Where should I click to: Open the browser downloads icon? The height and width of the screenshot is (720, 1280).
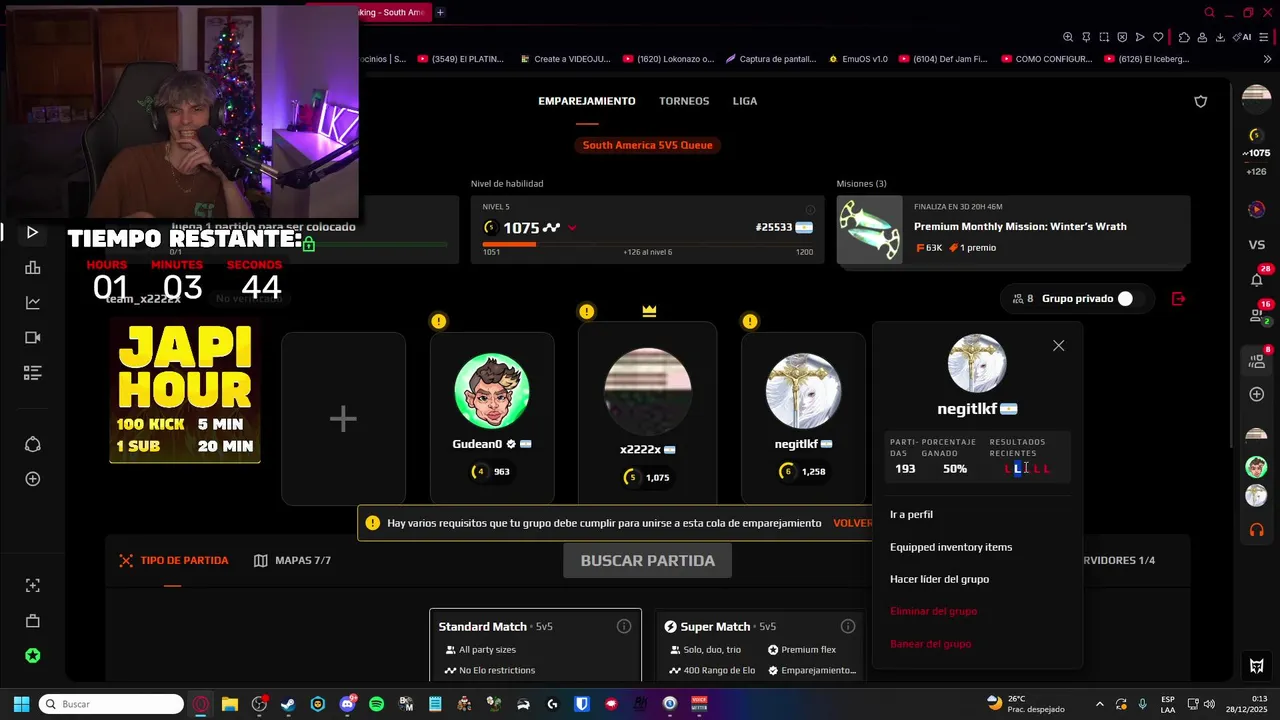(x=1221, y=37)
